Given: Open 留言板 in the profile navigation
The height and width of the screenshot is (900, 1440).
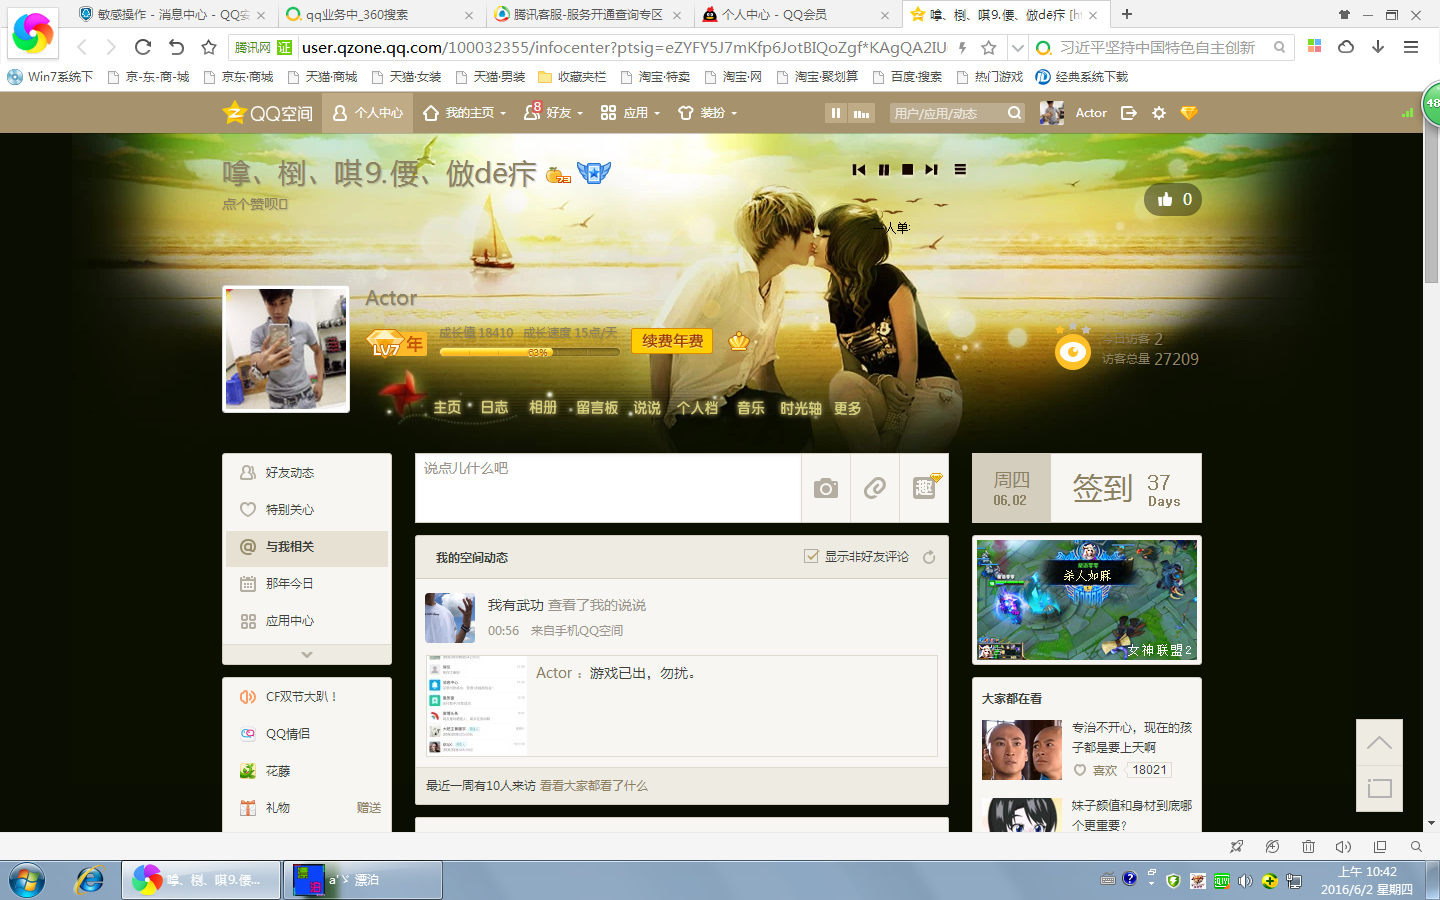Looking at the screenshot, I should (x=597, y=408).
